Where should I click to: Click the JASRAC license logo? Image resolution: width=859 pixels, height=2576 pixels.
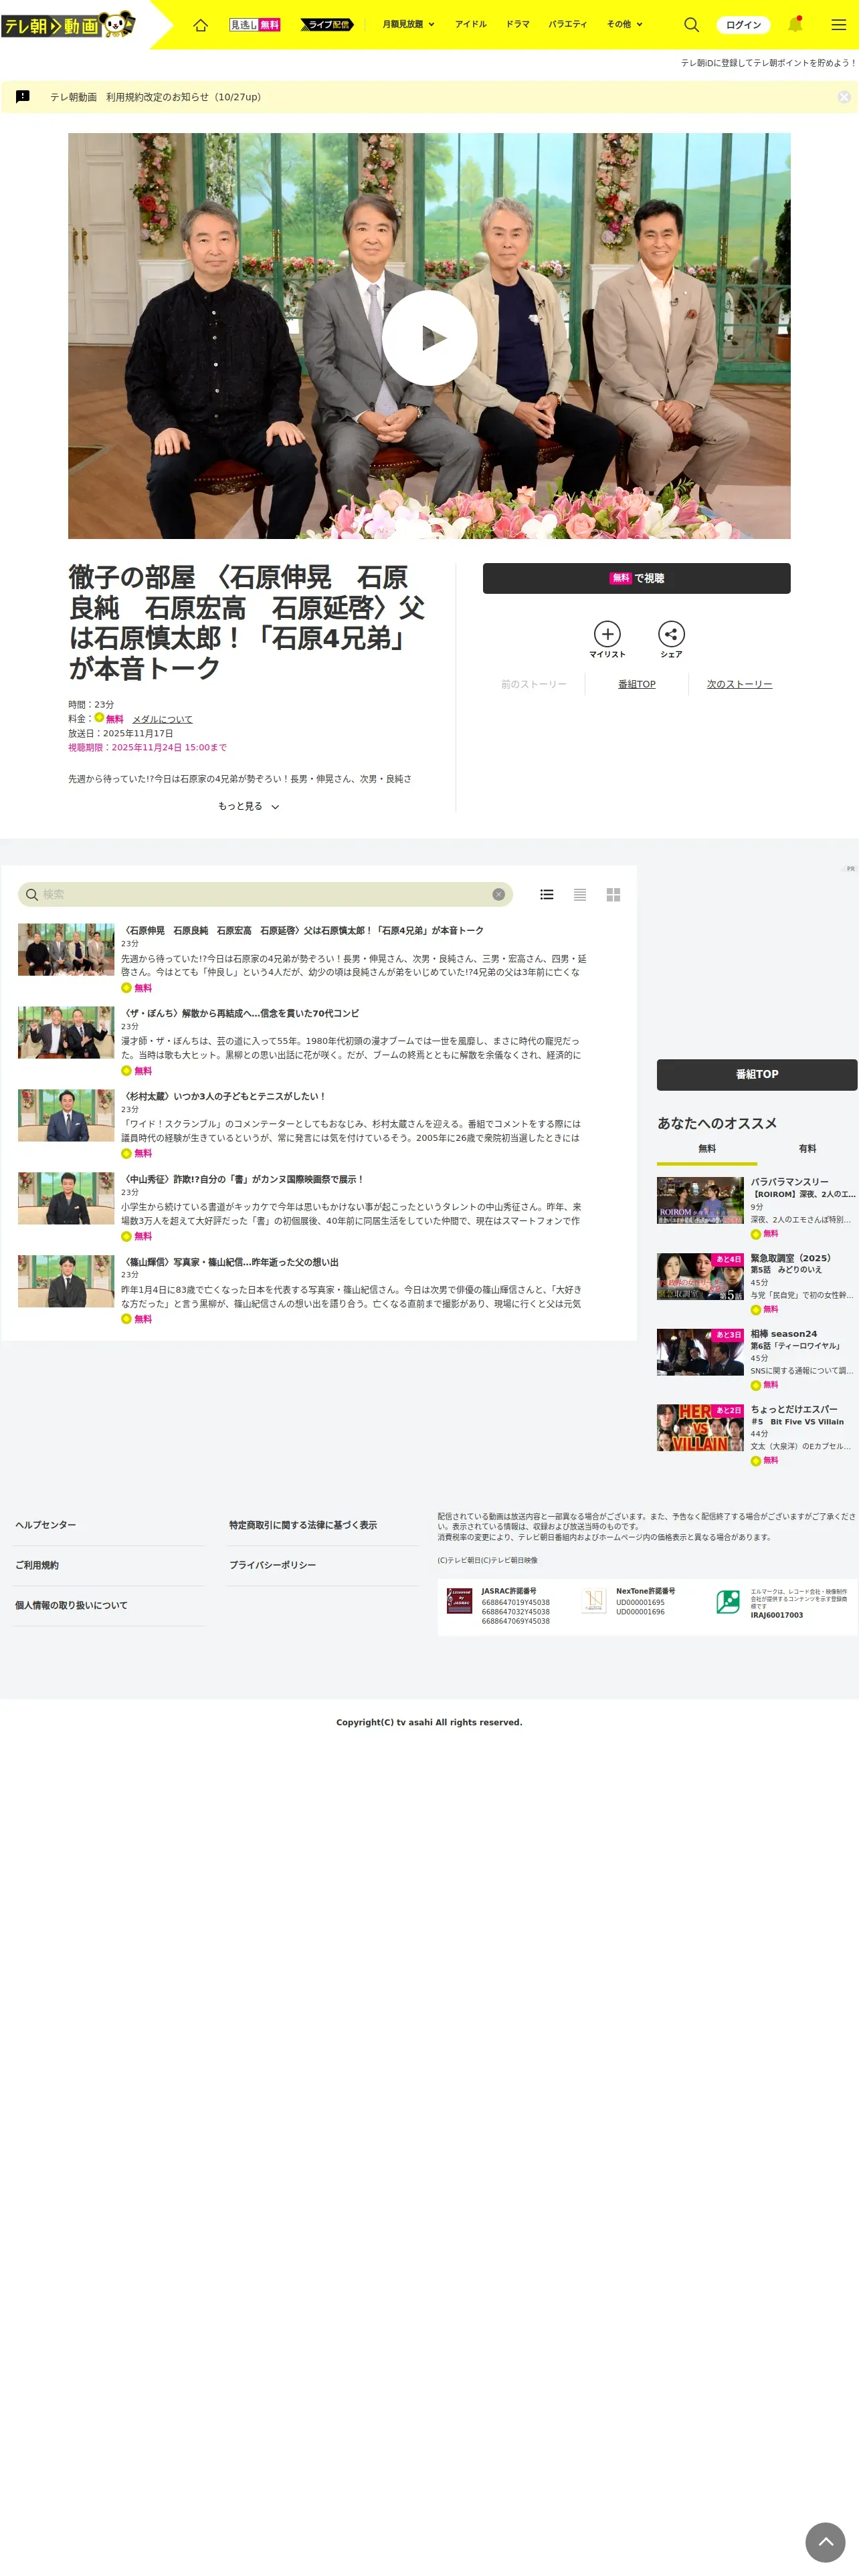click(x=459, y=1601)
